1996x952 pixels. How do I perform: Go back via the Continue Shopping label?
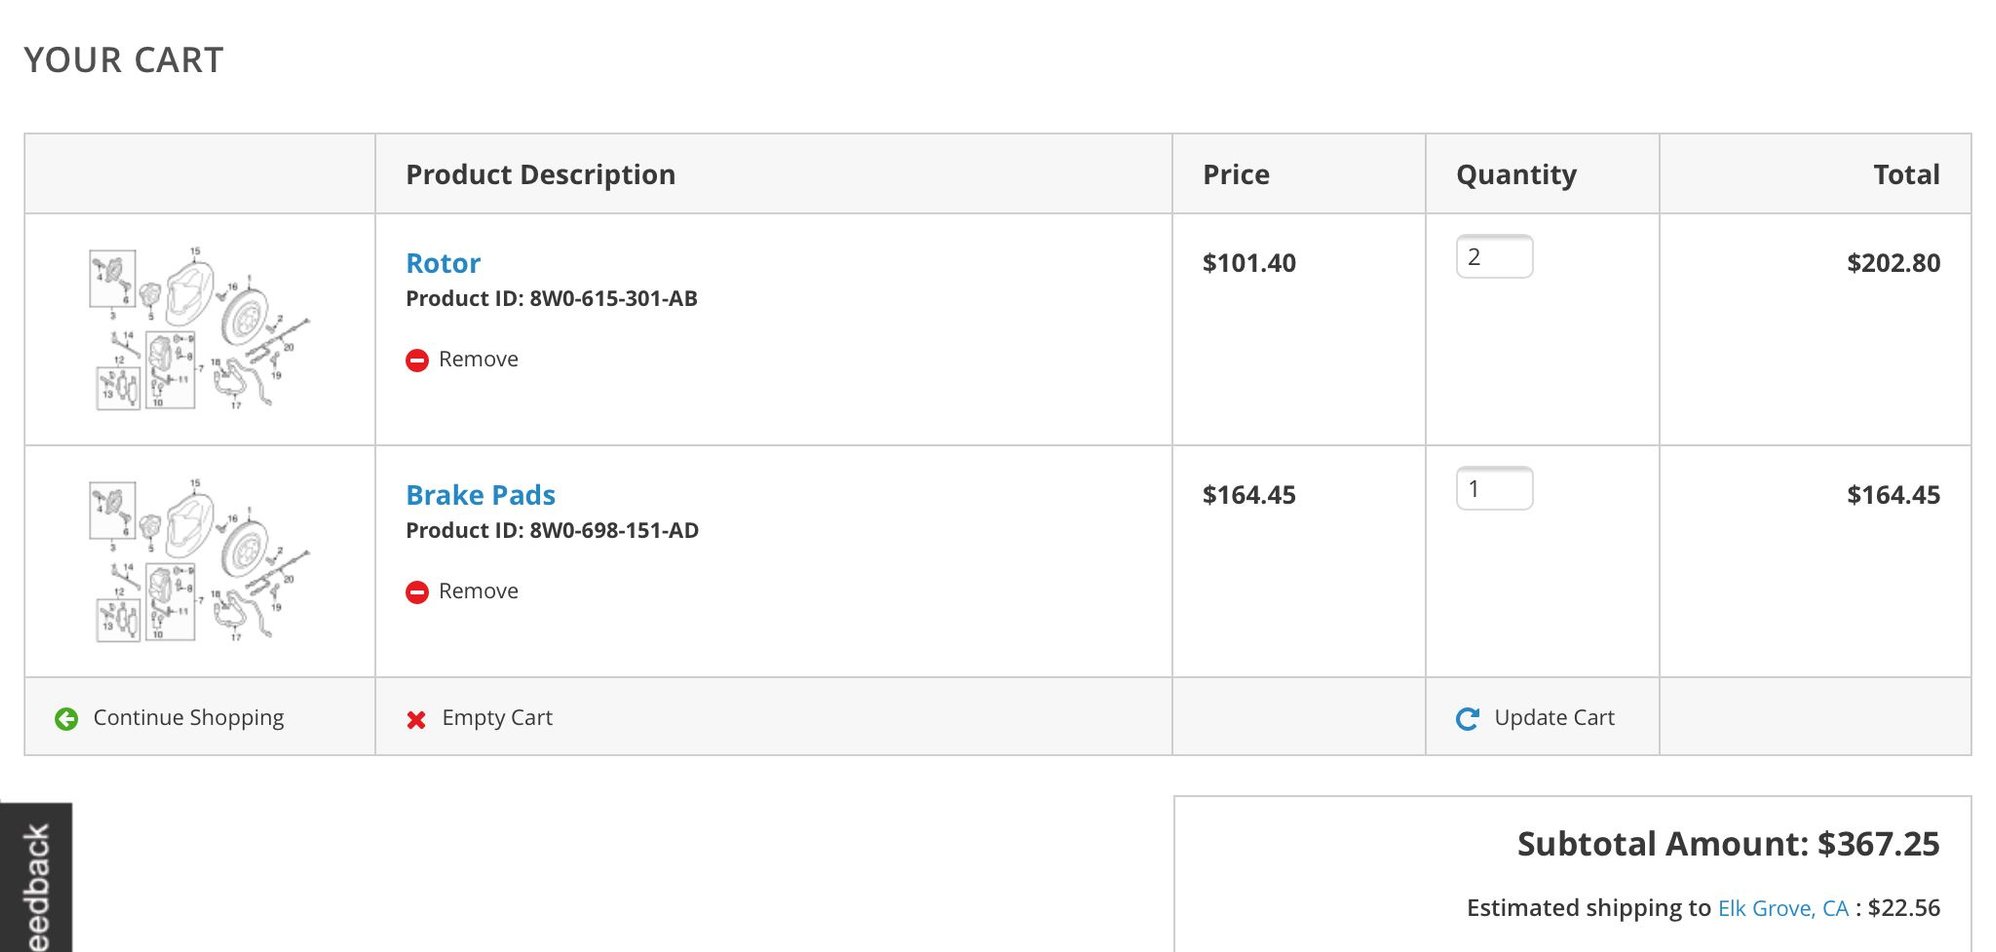click(x=188, y=718)
